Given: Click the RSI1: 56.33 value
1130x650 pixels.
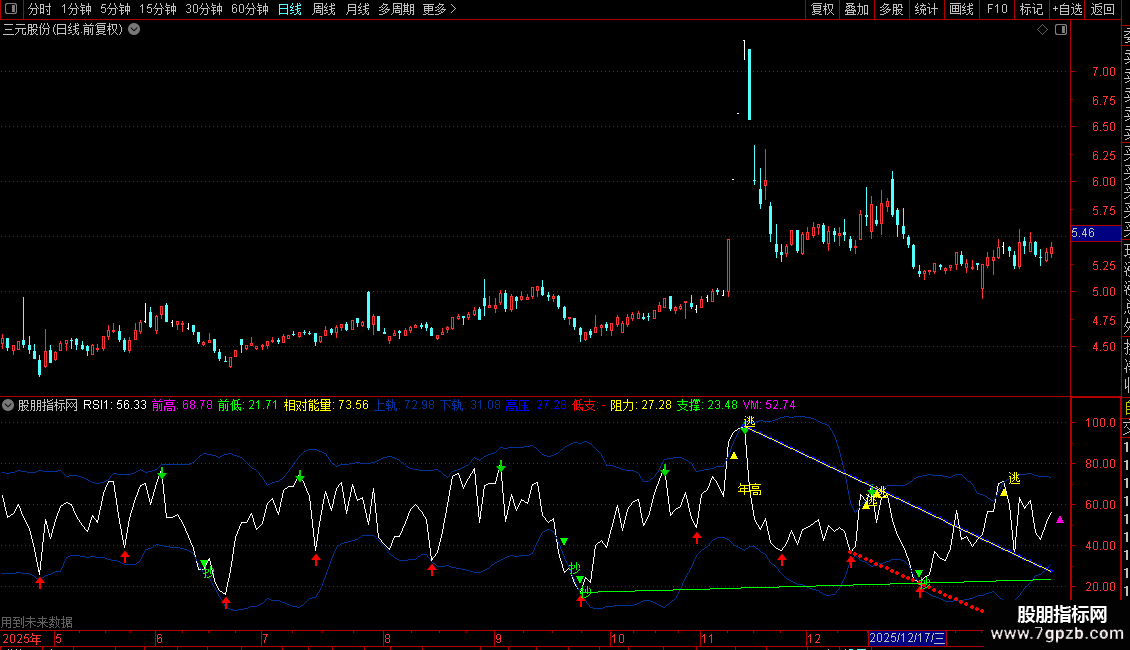Looking at the screenshot, I should point(115,405).
